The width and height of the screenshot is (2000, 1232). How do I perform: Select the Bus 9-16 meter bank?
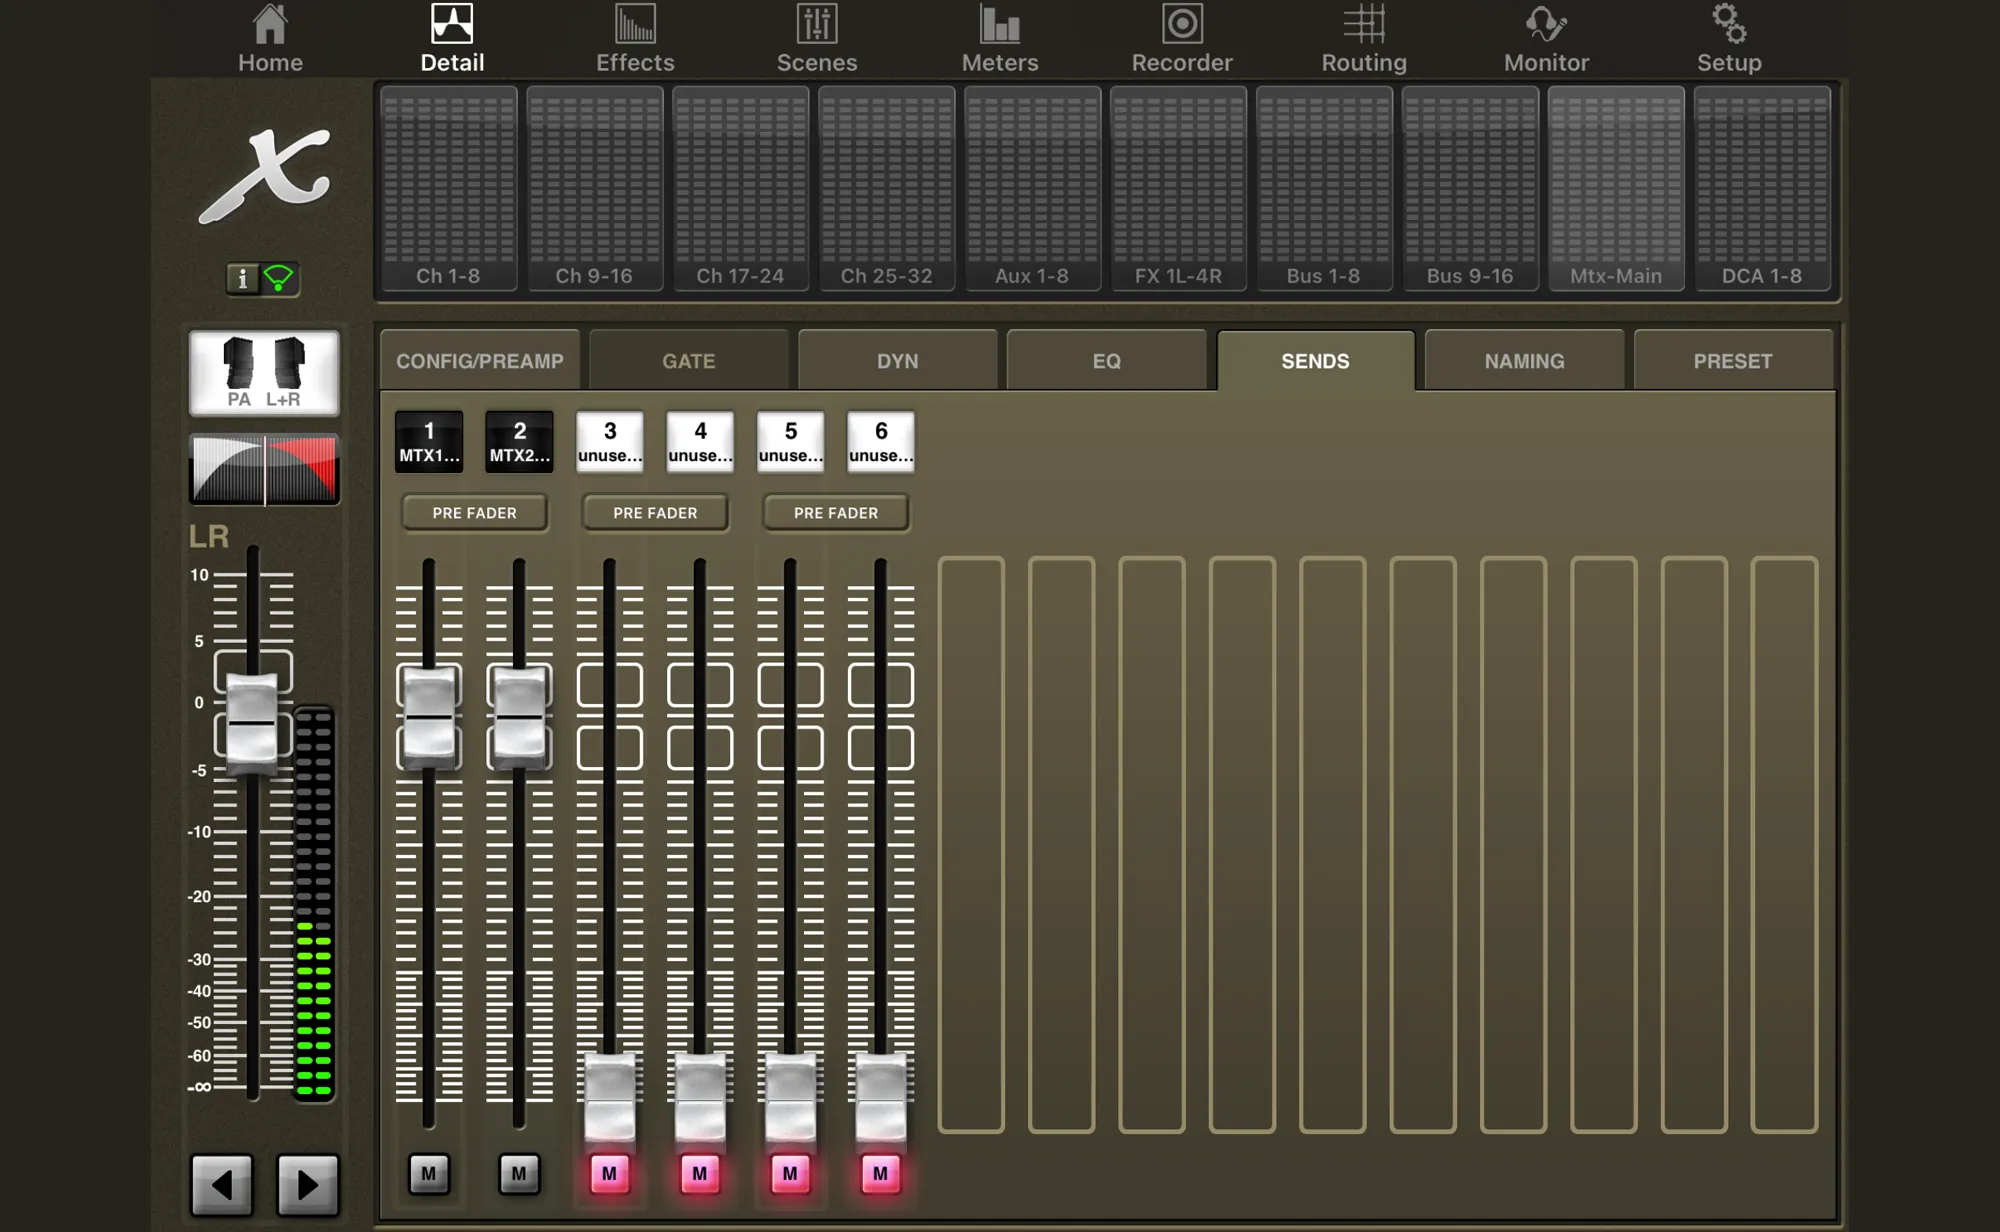coord(1470,188)
